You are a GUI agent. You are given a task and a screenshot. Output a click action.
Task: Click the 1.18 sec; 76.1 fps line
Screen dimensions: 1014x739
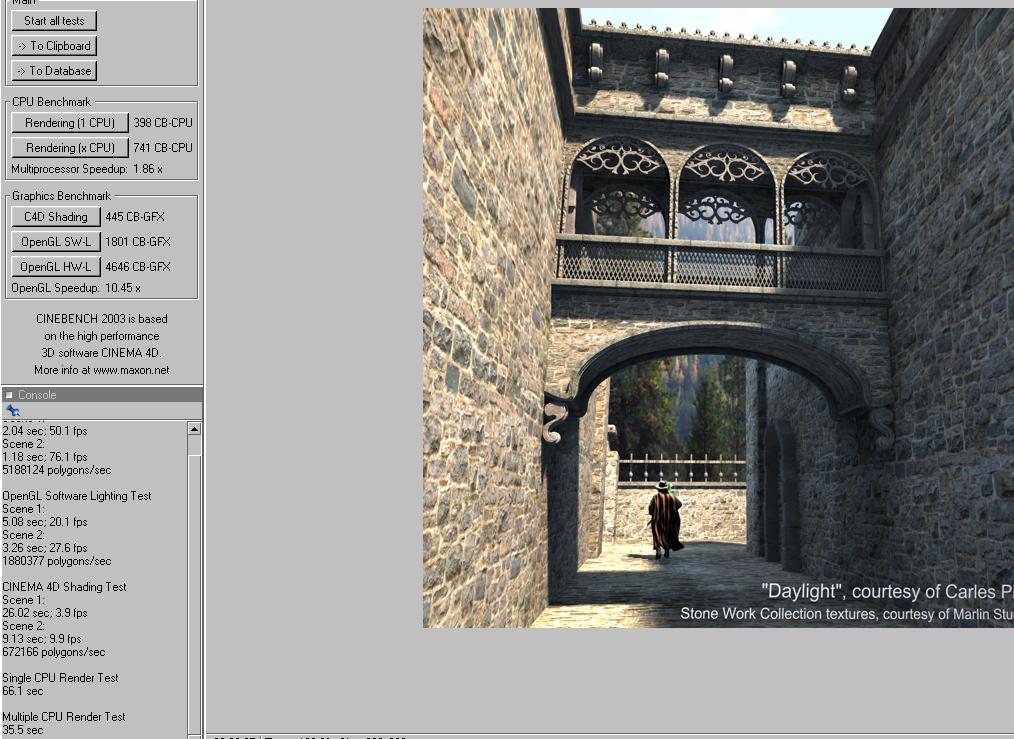point(45,456)
